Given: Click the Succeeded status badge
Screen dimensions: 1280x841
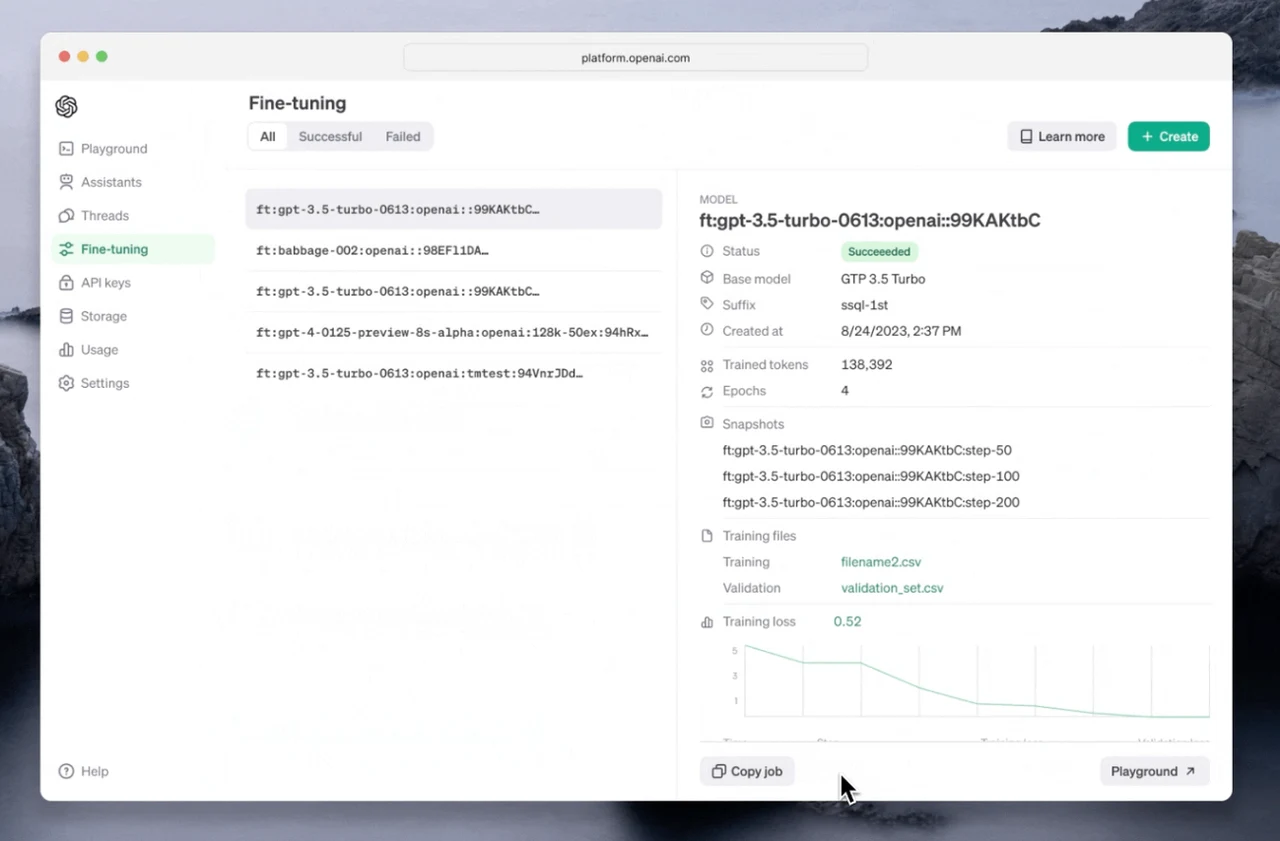Looking at the screenshot, I should point(879,251).
